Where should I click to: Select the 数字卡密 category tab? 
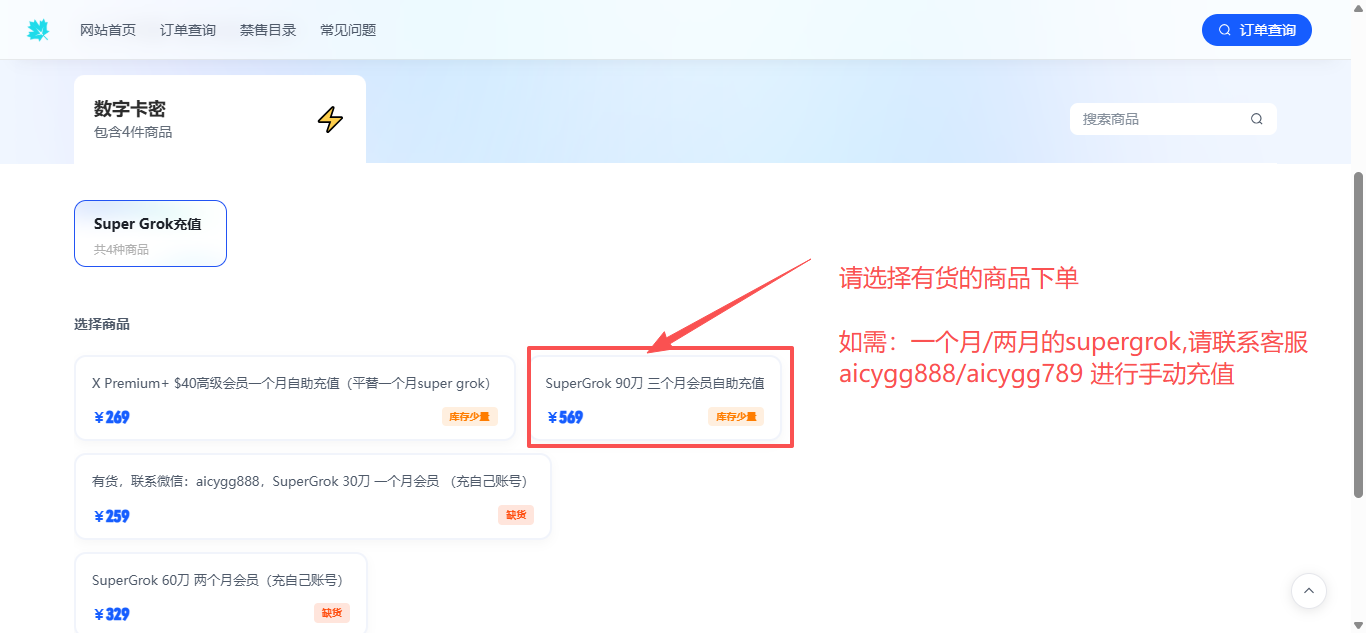(x=220, y=119)
